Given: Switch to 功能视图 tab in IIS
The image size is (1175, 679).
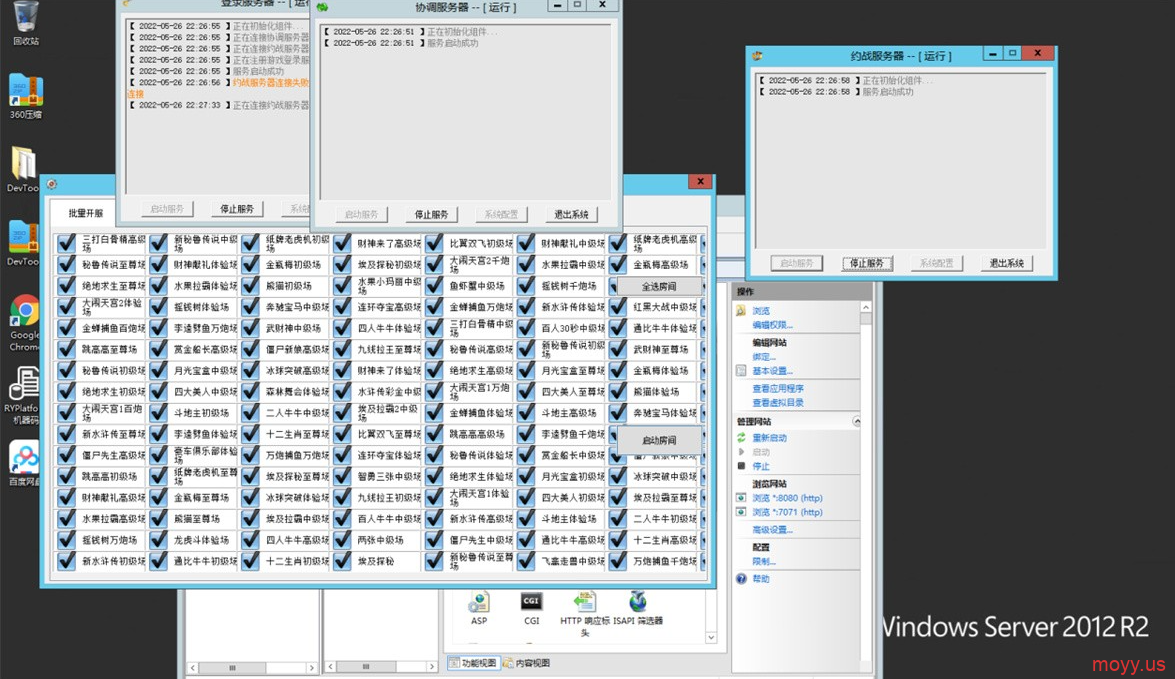Looking at the screenshot, I should coord(473,663).
